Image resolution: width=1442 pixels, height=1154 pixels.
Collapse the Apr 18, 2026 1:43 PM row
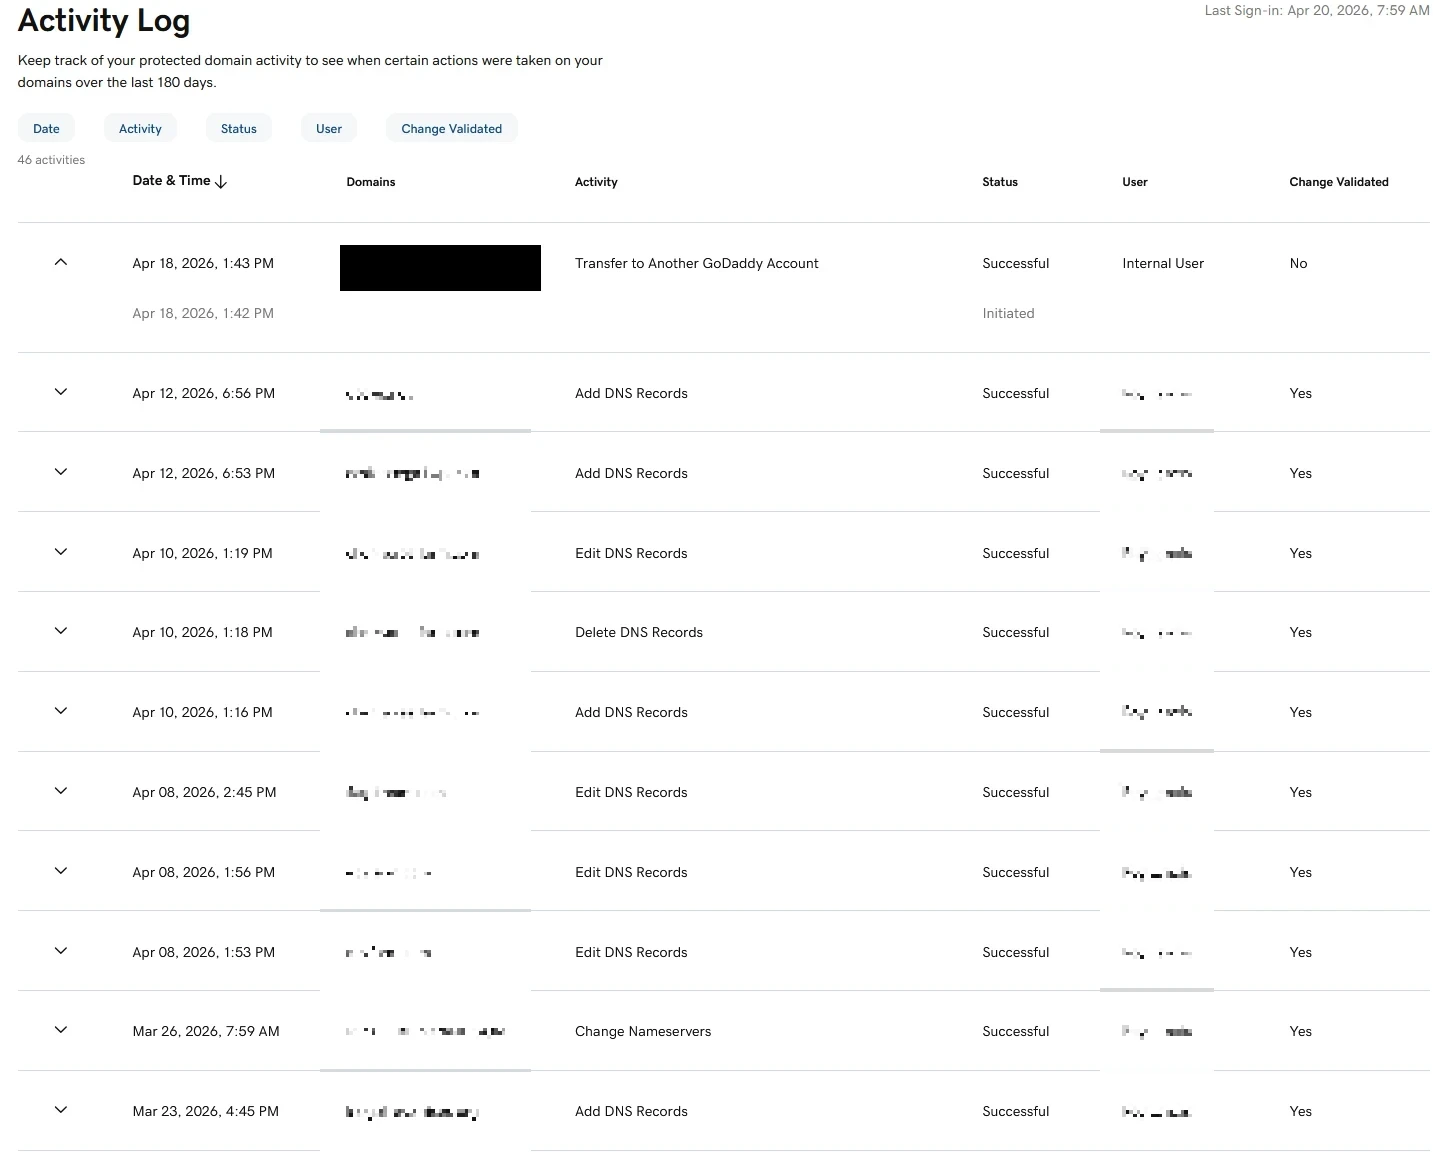pyautogui.click(x=61, y=262)
